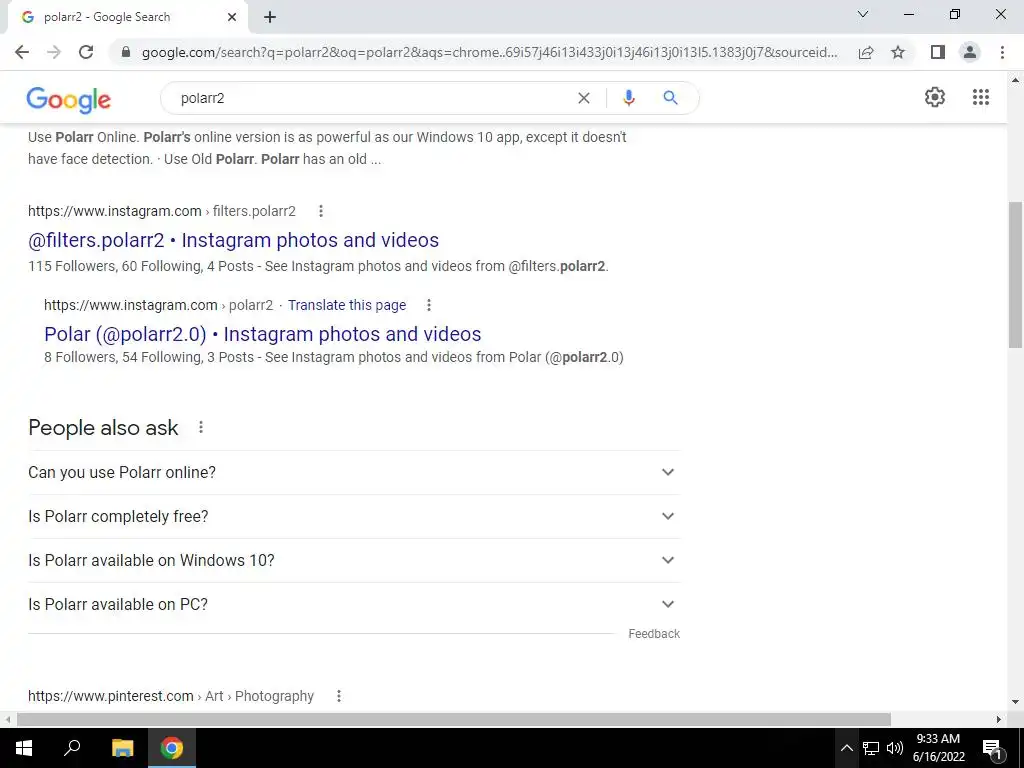This screenshot has width=1024, height=768.
Task: Open more options for the polarr2.0 result
Action: coord(428,305)
